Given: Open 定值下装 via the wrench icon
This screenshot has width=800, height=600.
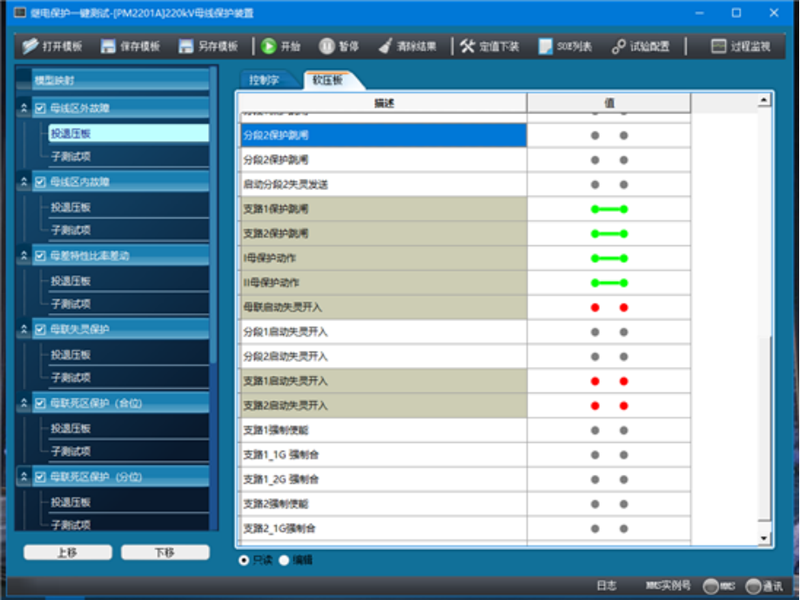Looking at the screenshot, I should click(x=467, y=47).
